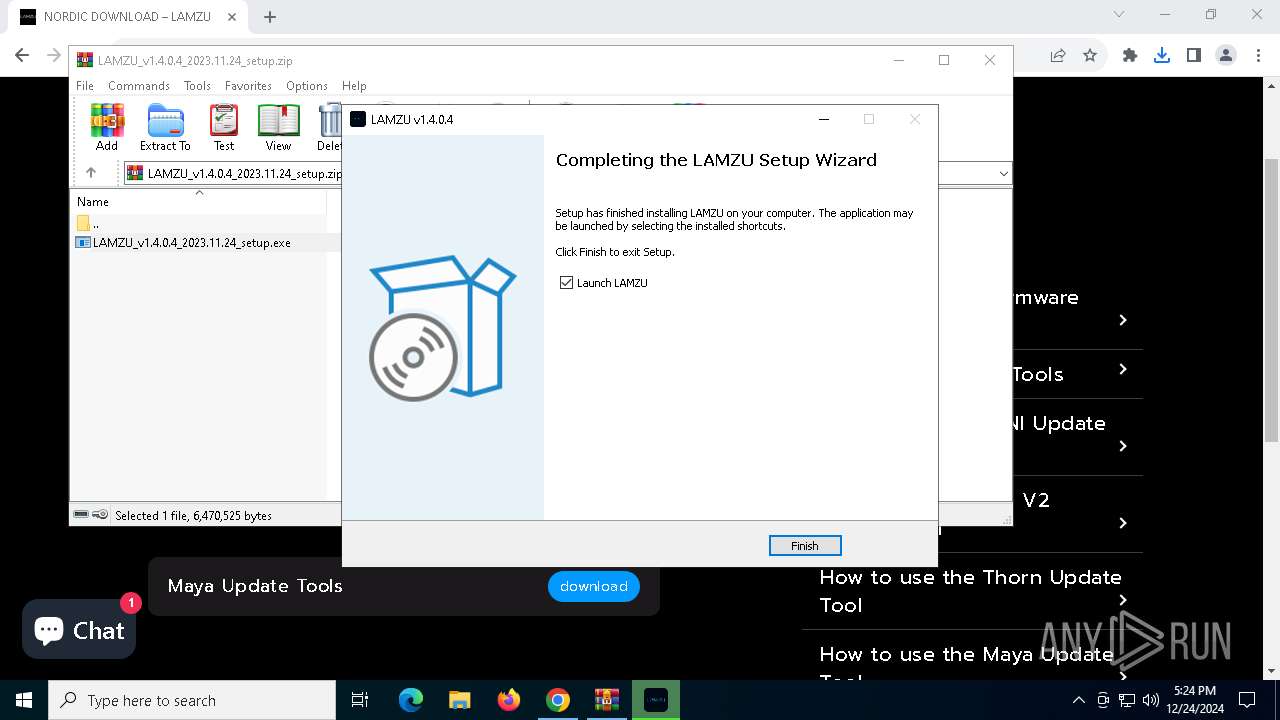Viewport: 1280px width, 720px height.
Task: Launch Microsoft Edge from taskbar
Action: (411, 700)
